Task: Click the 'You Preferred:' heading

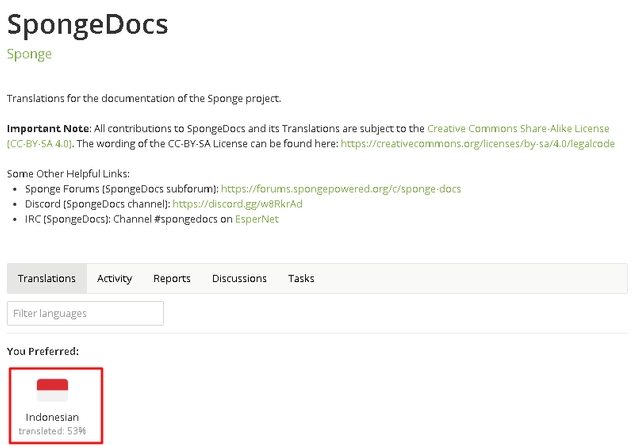Action: point(43,351)
